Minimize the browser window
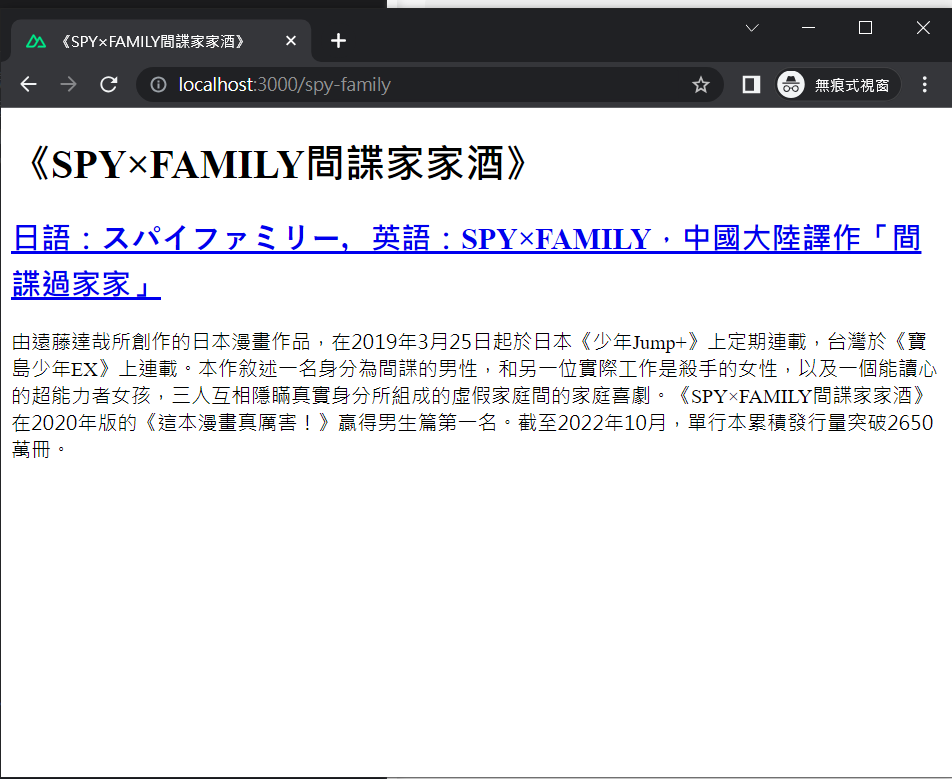Screen dimensions: 952x779 [808, 28]
